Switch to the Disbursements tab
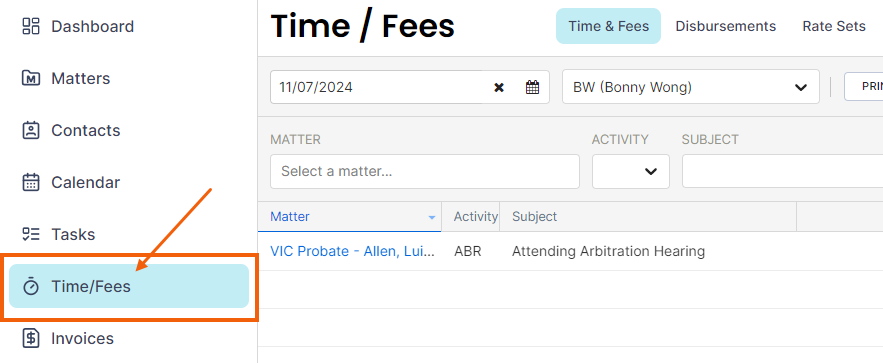Image resolution: width=883 pixels, height=363 pixels. [x=725, y=26]
